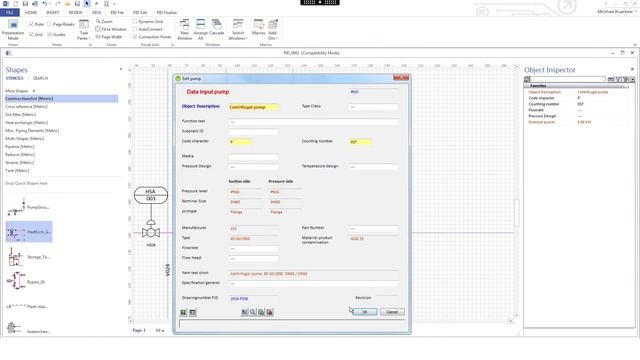Click the valve symbol V028 on the canvas

pos(151,231)
